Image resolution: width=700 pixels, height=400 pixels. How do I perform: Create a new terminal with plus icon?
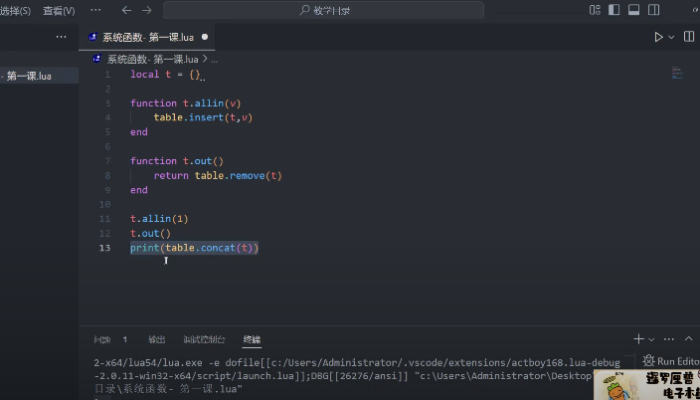point(638,340)
